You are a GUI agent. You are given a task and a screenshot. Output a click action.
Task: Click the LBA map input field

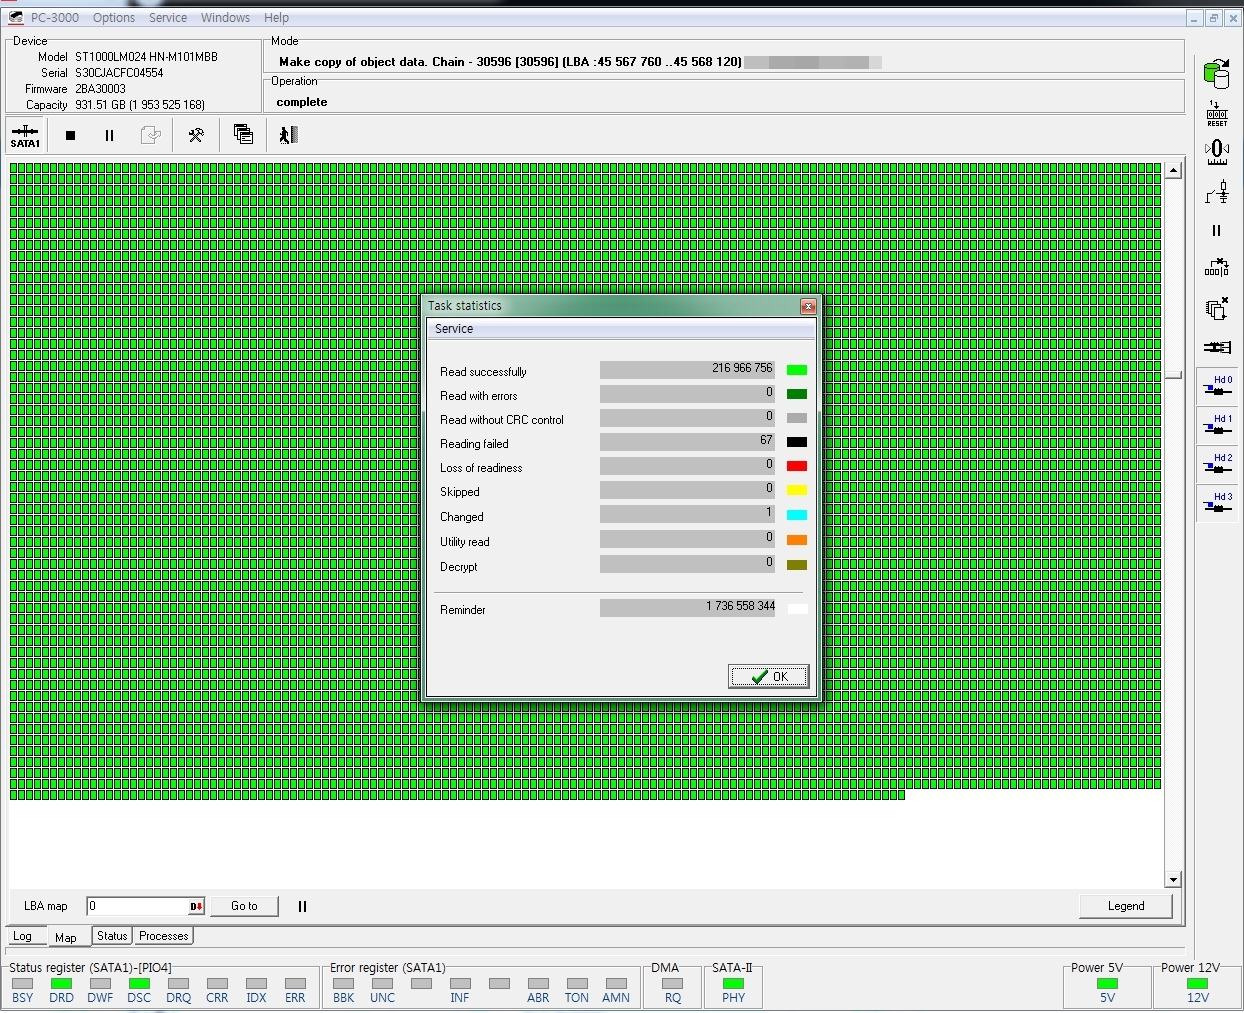point(138,906)
